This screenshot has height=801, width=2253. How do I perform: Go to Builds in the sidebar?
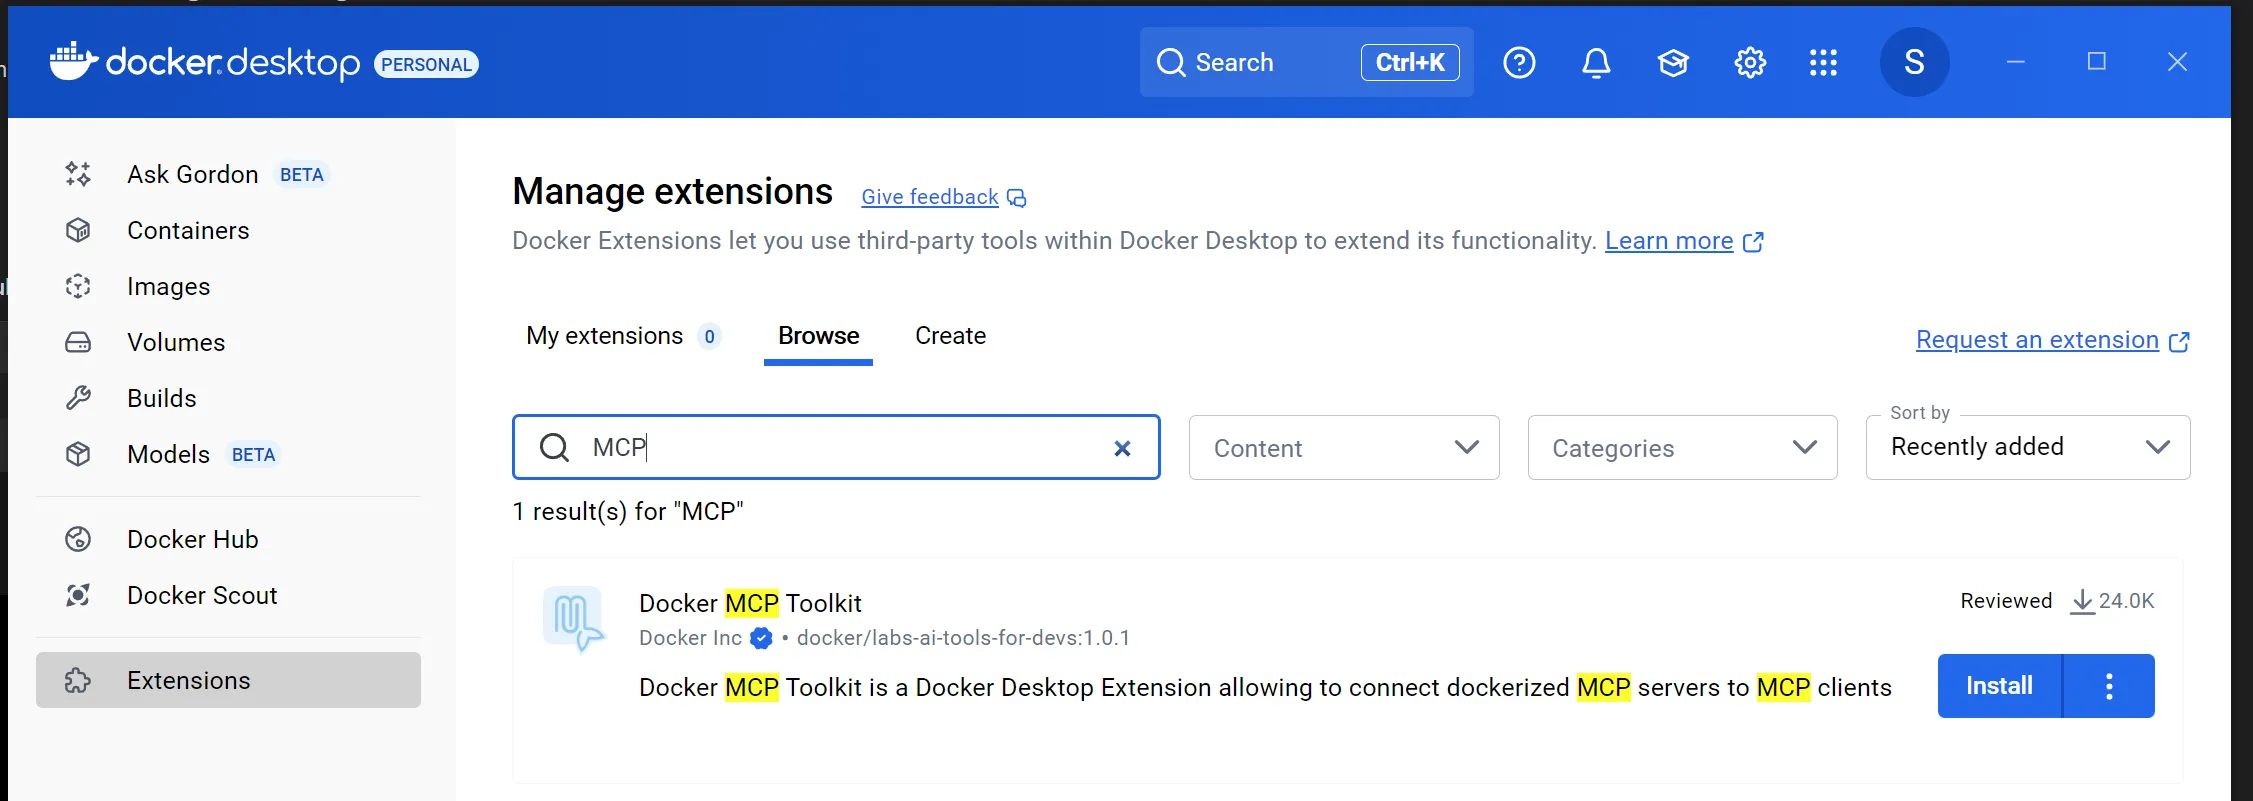[228, 398]
